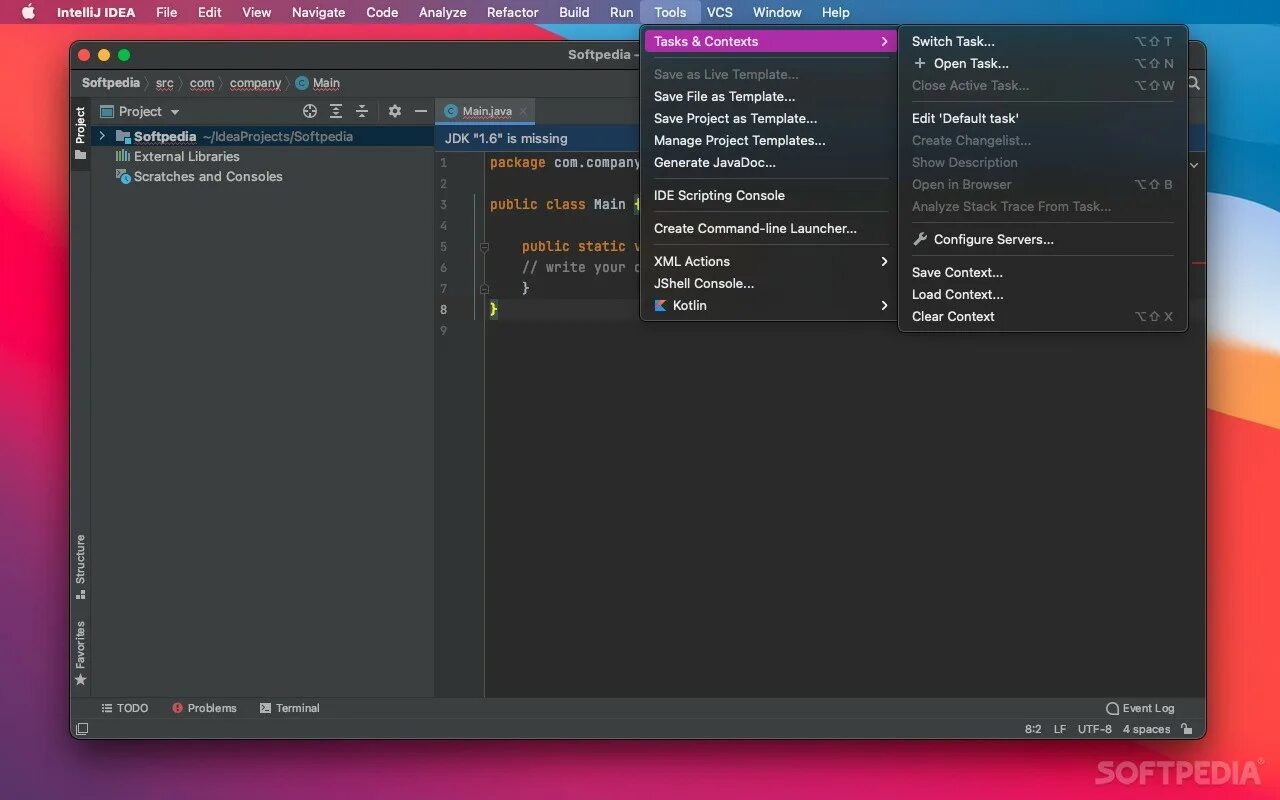The width and height of the screenshot is (1280, 800).
Task: Click the Project side tab
Action: (x=80, y=133)
